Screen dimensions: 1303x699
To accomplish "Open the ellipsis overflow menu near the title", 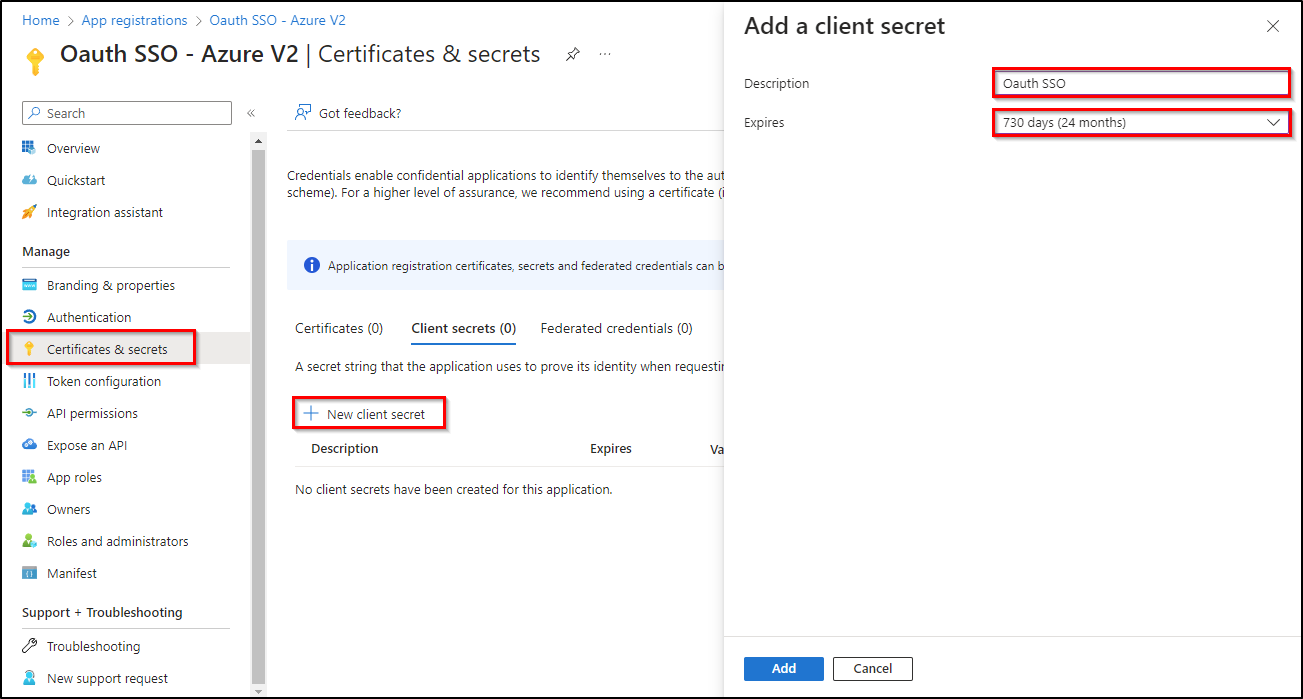I will point(604,56).
